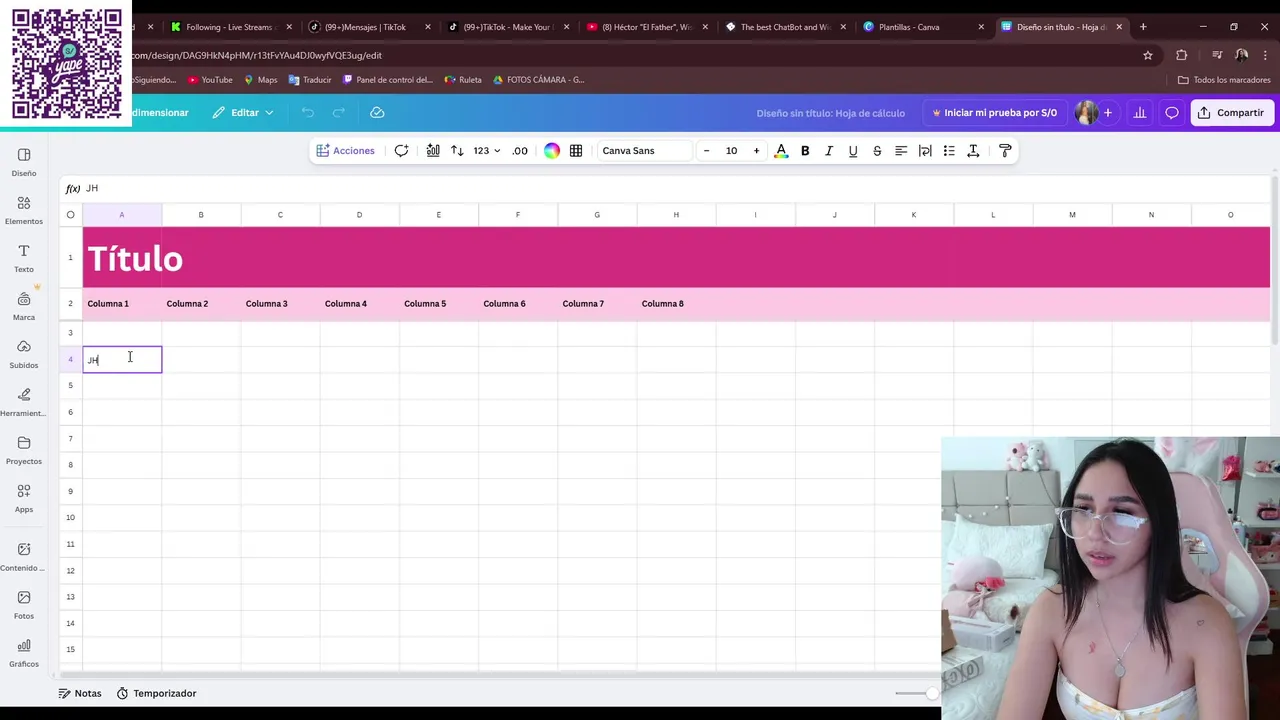The image size is (1280, 720).
Task: Open the Fotos panel
Action: coord(24,605)
